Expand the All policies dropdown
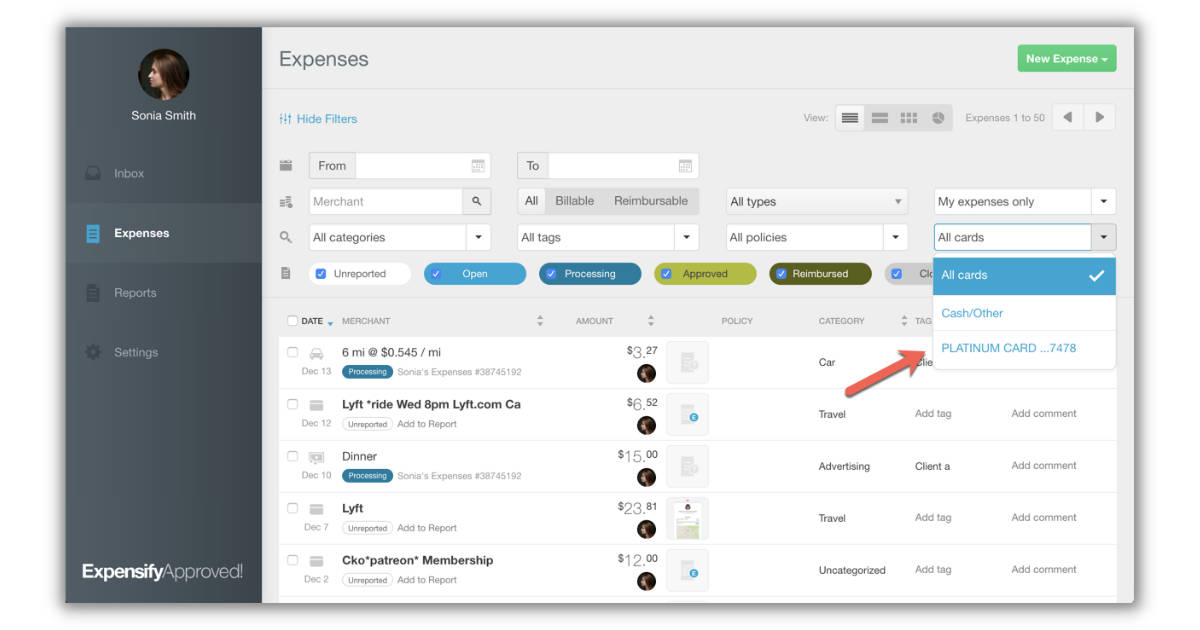 click(x=813, y=237)
